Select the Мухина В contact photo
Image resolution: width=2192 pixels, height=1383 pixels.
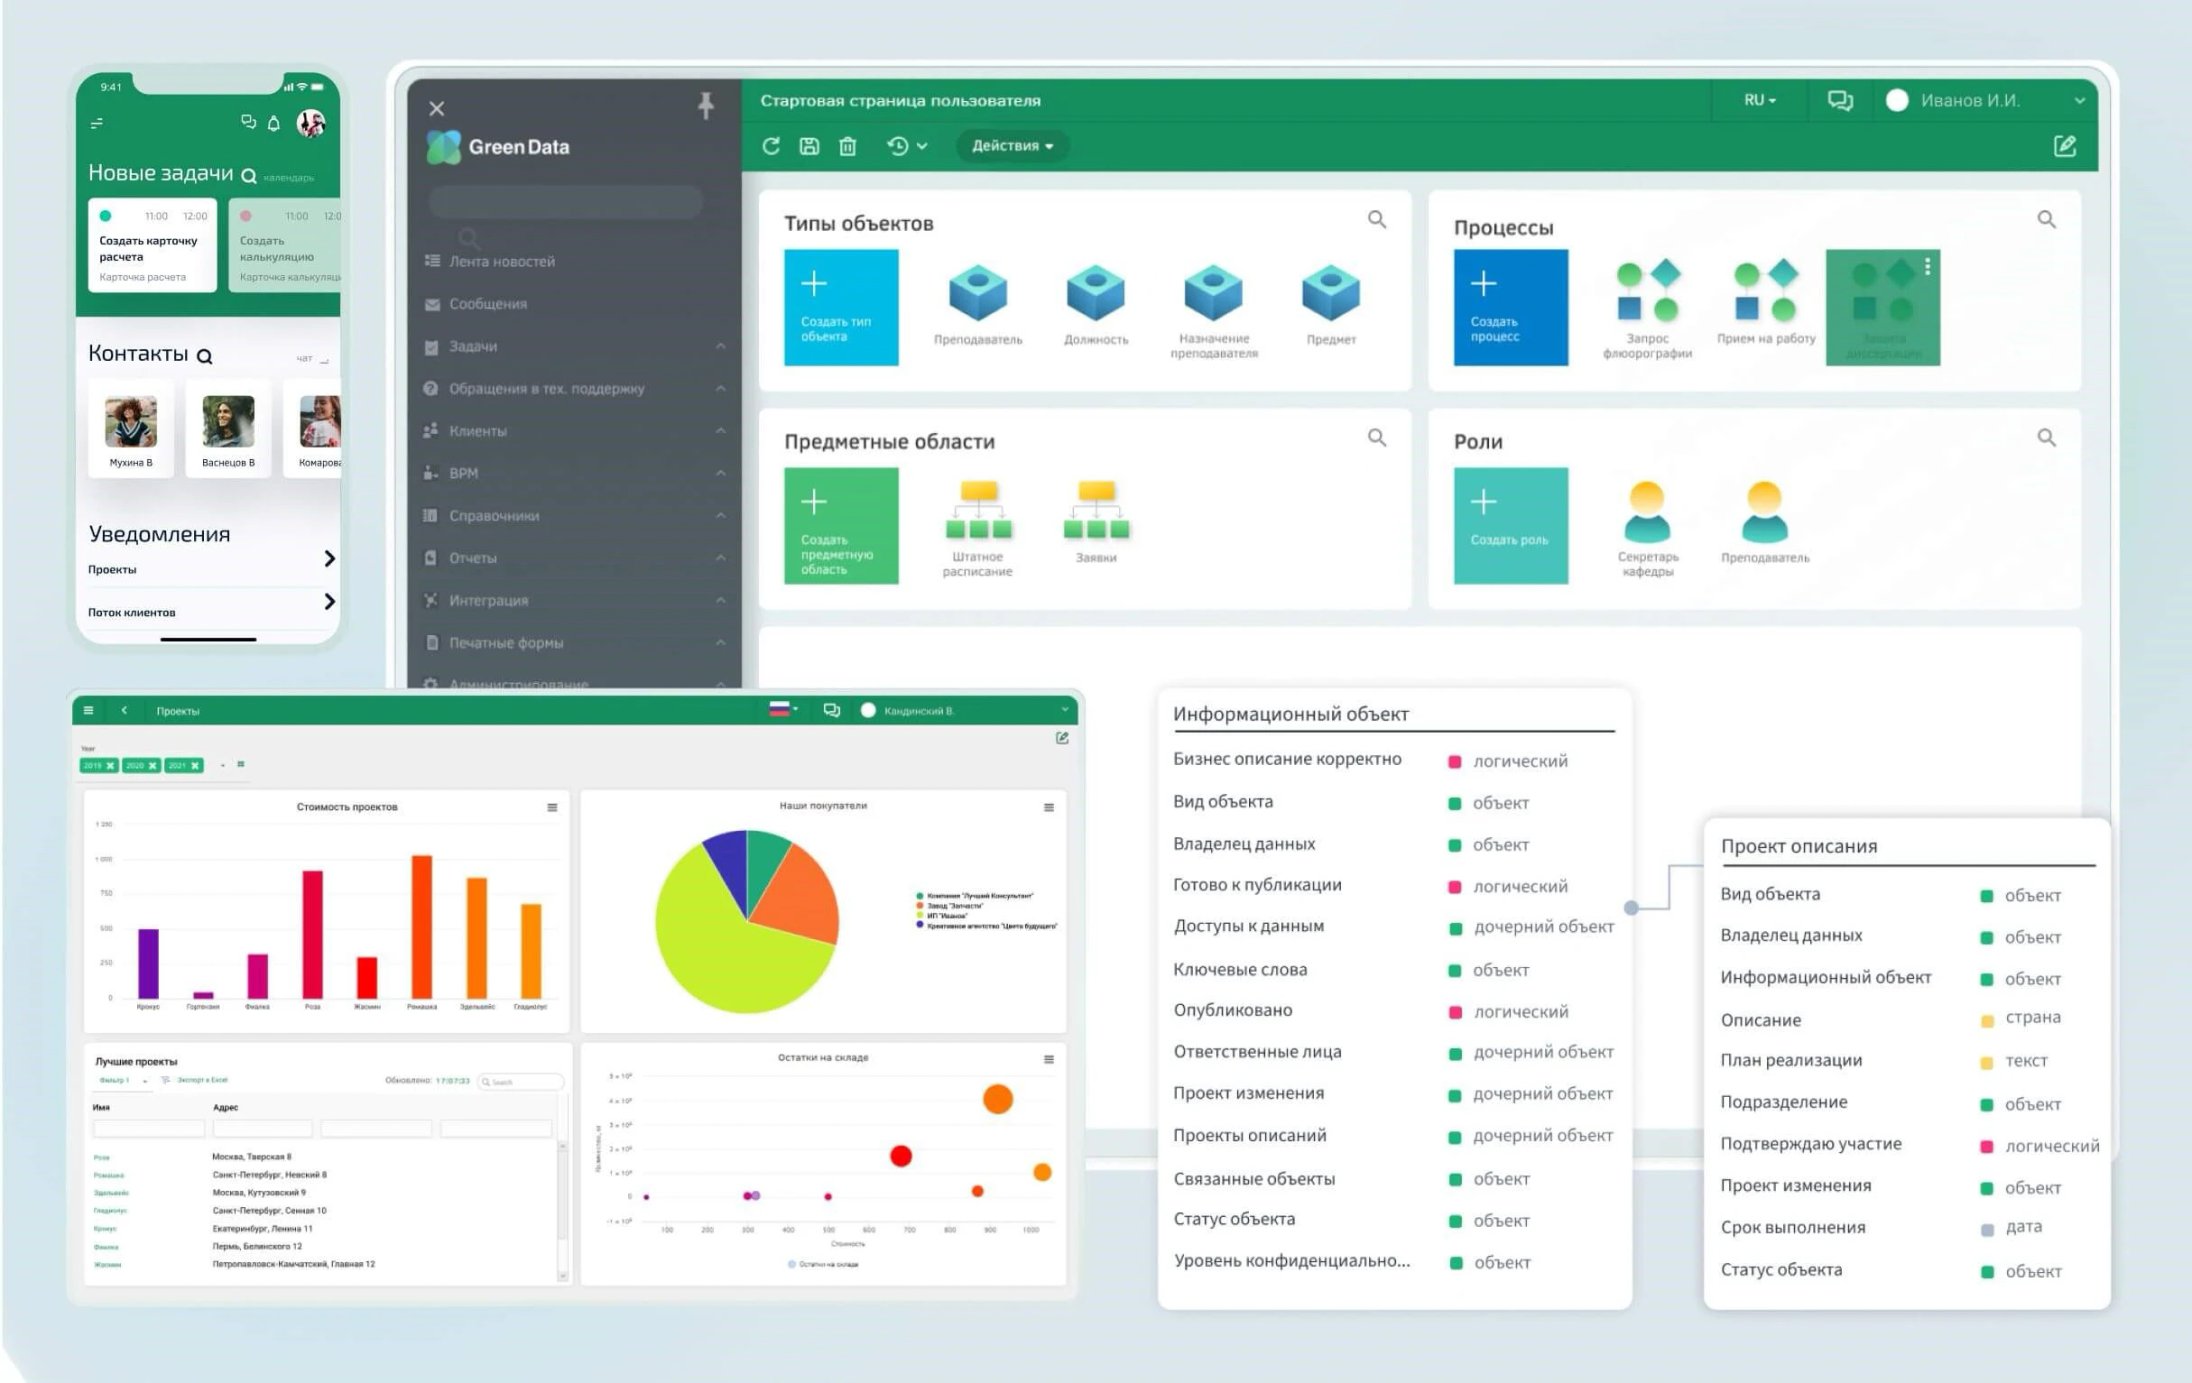coord(131,421)
